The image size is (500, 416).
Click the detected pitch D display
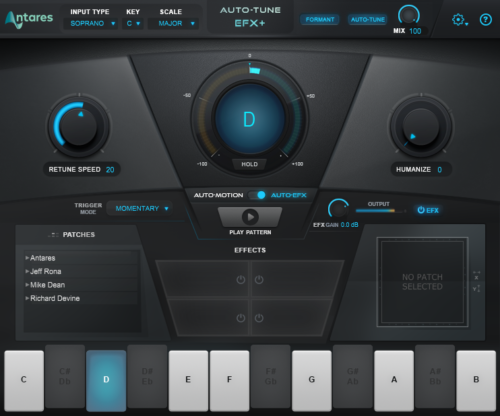250,119
